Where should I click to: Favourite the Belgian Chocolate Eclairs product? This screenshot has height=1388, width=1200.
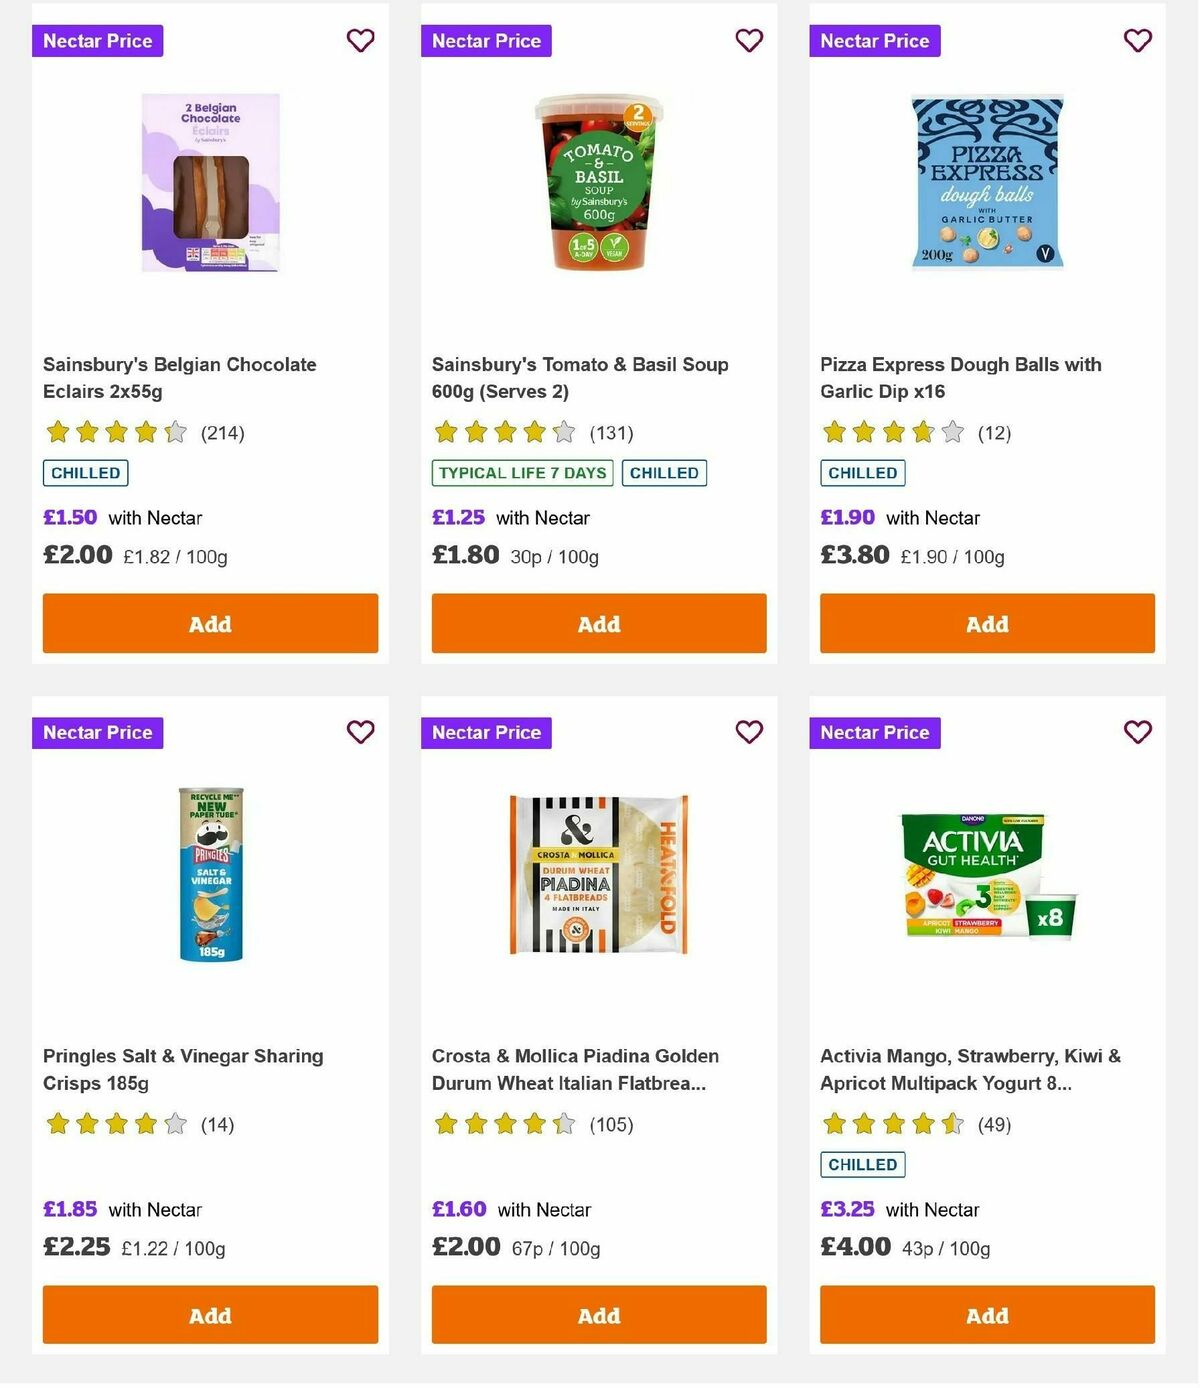(x=360, y=41)
